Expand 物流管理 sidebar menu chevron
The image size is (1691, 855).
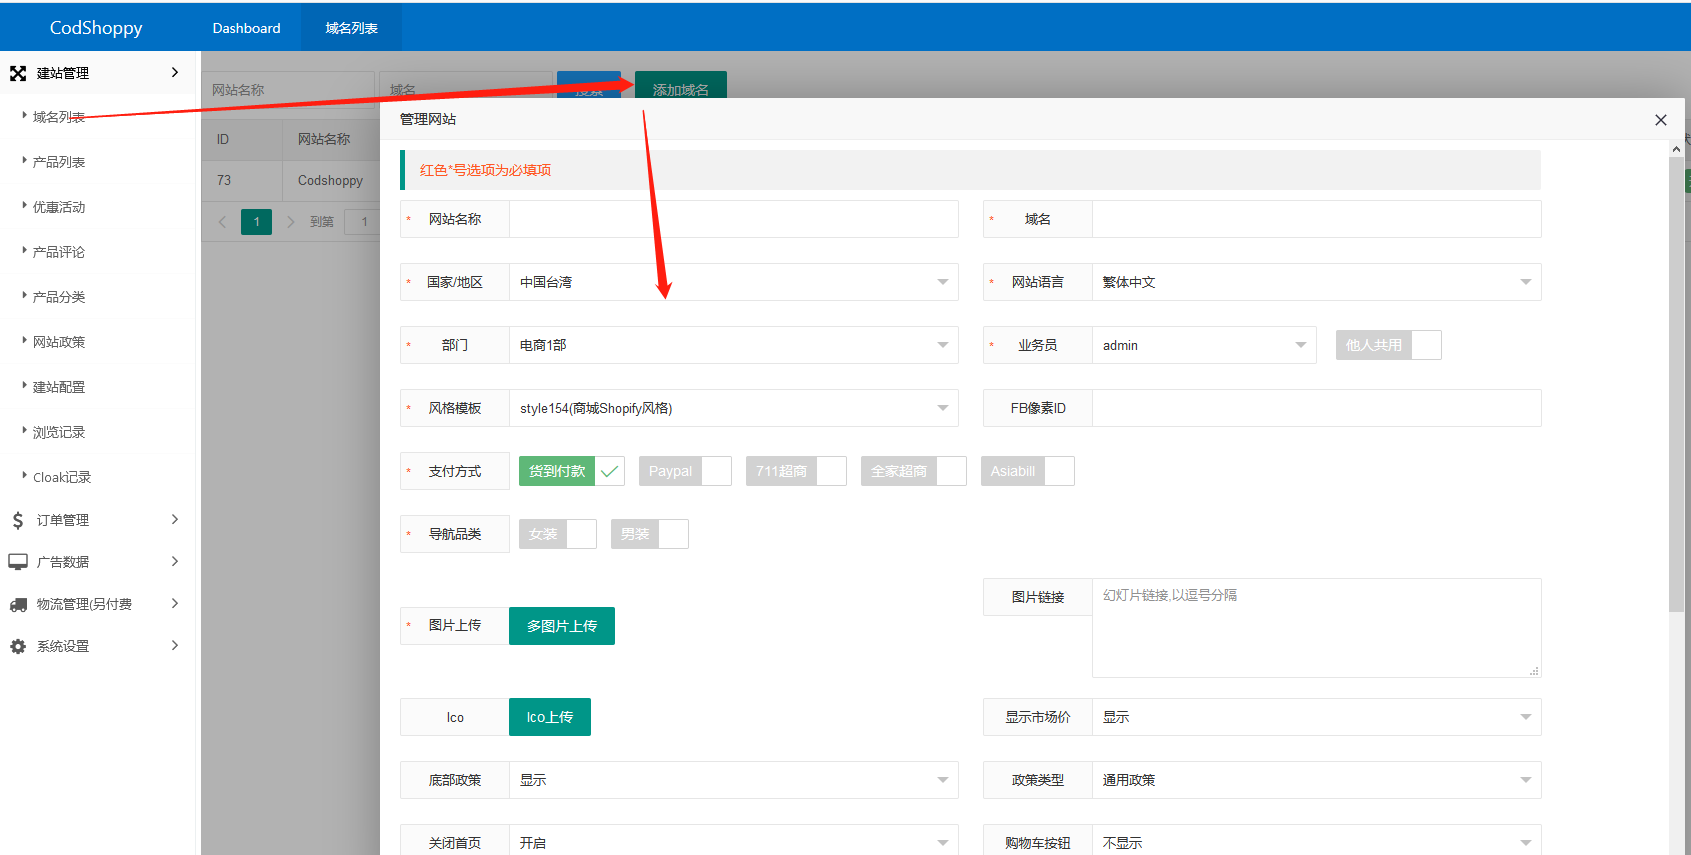[175, 604]
